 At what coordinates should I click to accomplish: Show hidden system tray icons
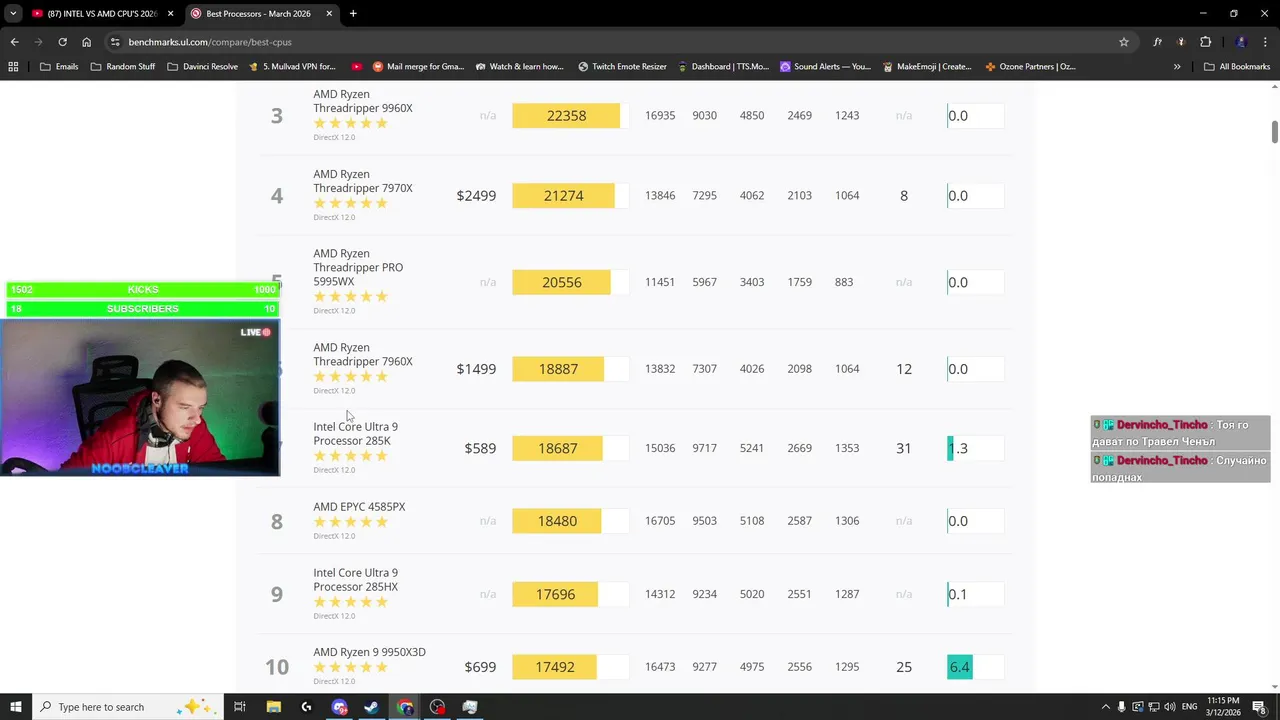coord(1105,707)
